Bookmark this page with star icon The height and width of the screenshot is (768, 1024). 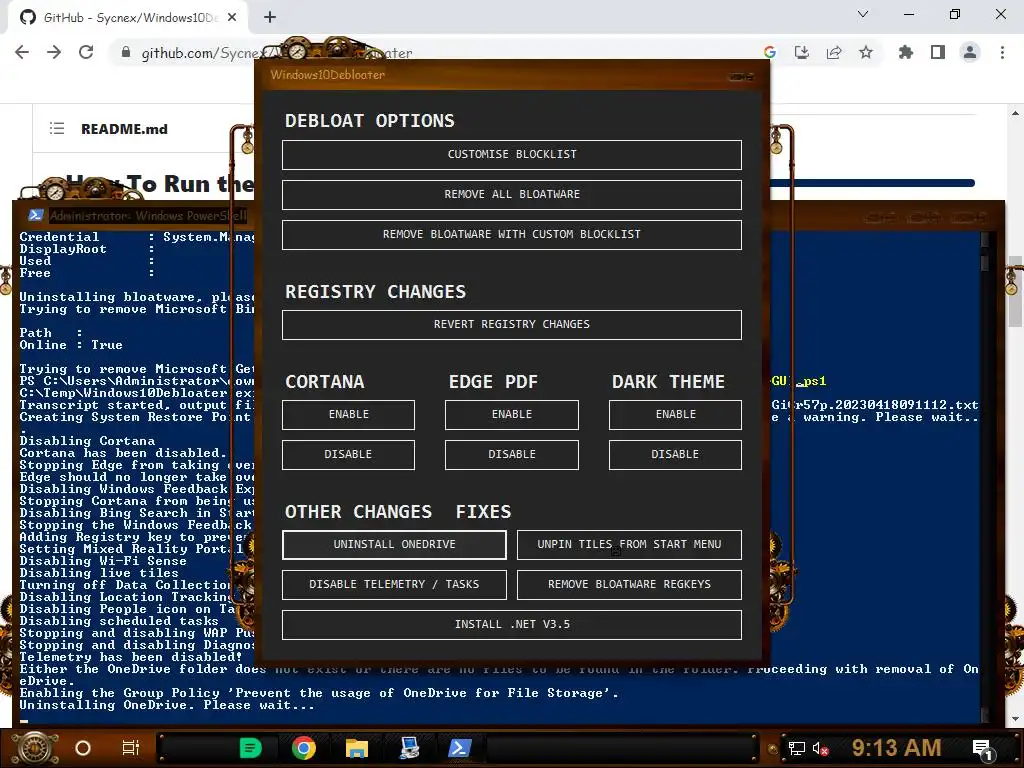click(x=866, y=52)
